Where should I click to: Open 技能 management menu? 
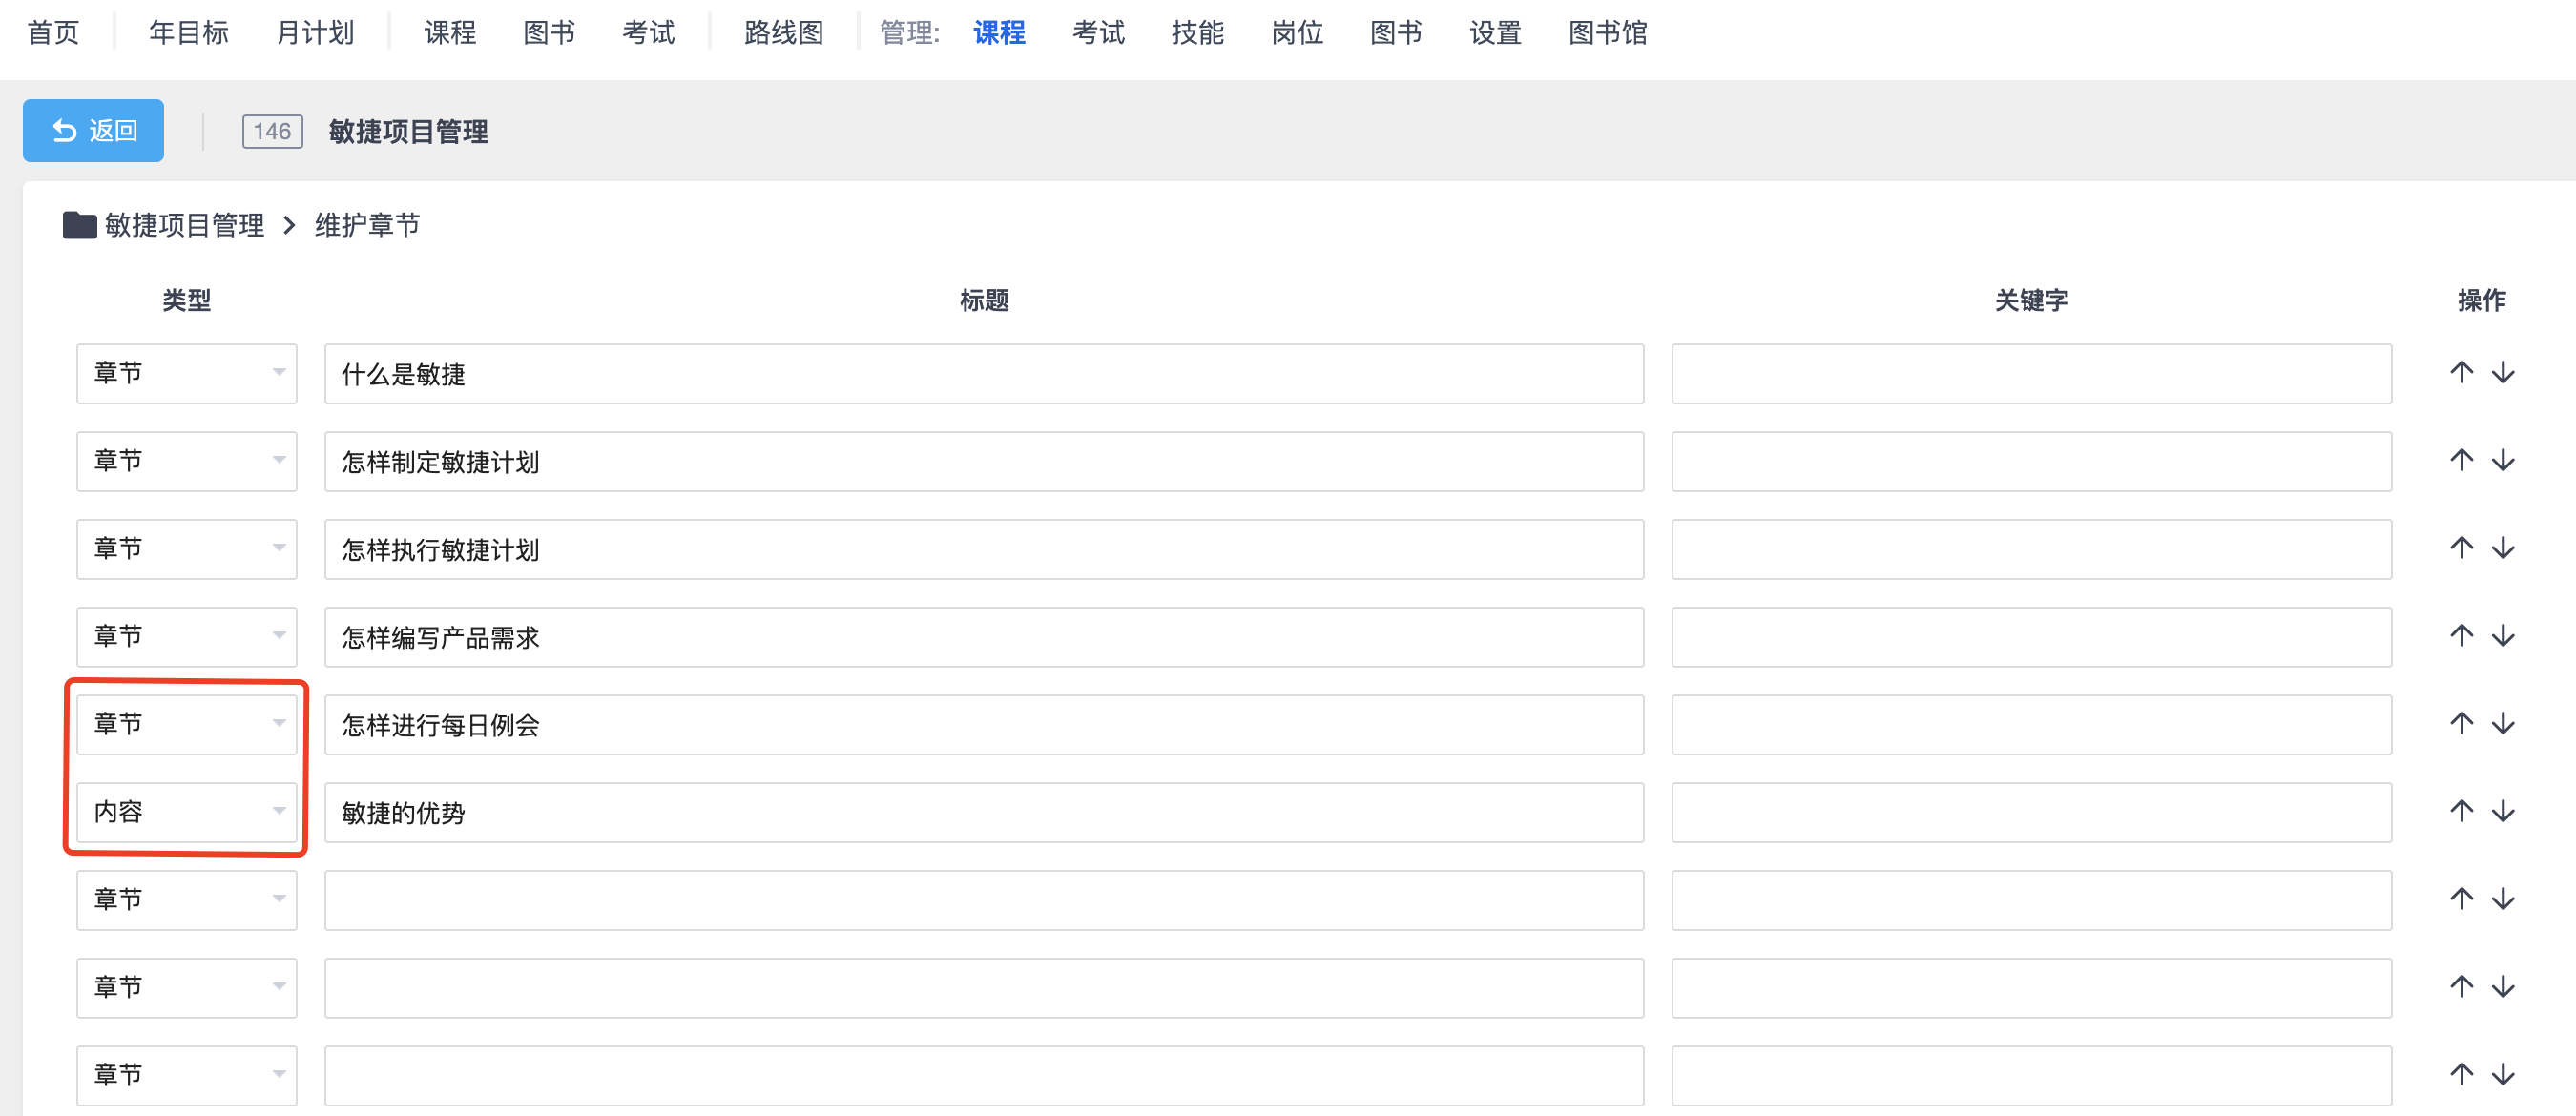pyautogui.click(x=1198, y=33)
